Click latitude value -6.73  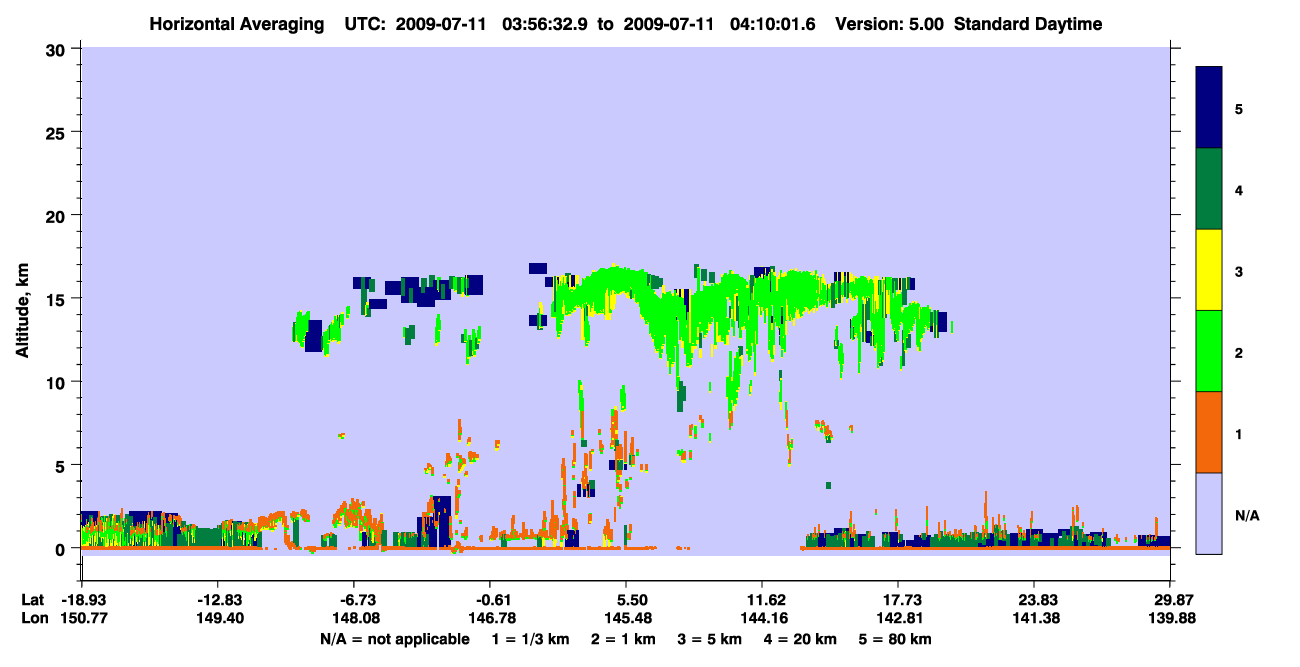[x=356, y=600]
